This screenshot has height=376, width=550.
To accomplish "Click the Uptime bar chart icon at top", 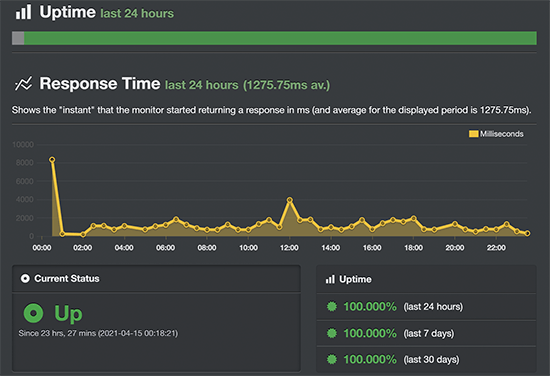I will (23, 12).
